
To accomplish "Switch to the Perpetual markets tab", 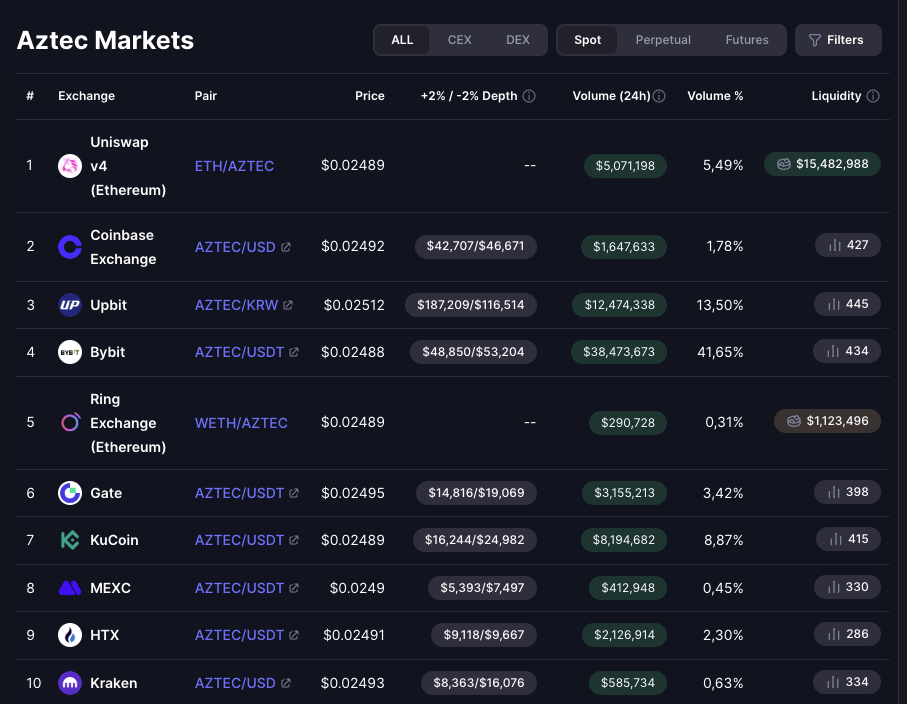I will 663,40.
